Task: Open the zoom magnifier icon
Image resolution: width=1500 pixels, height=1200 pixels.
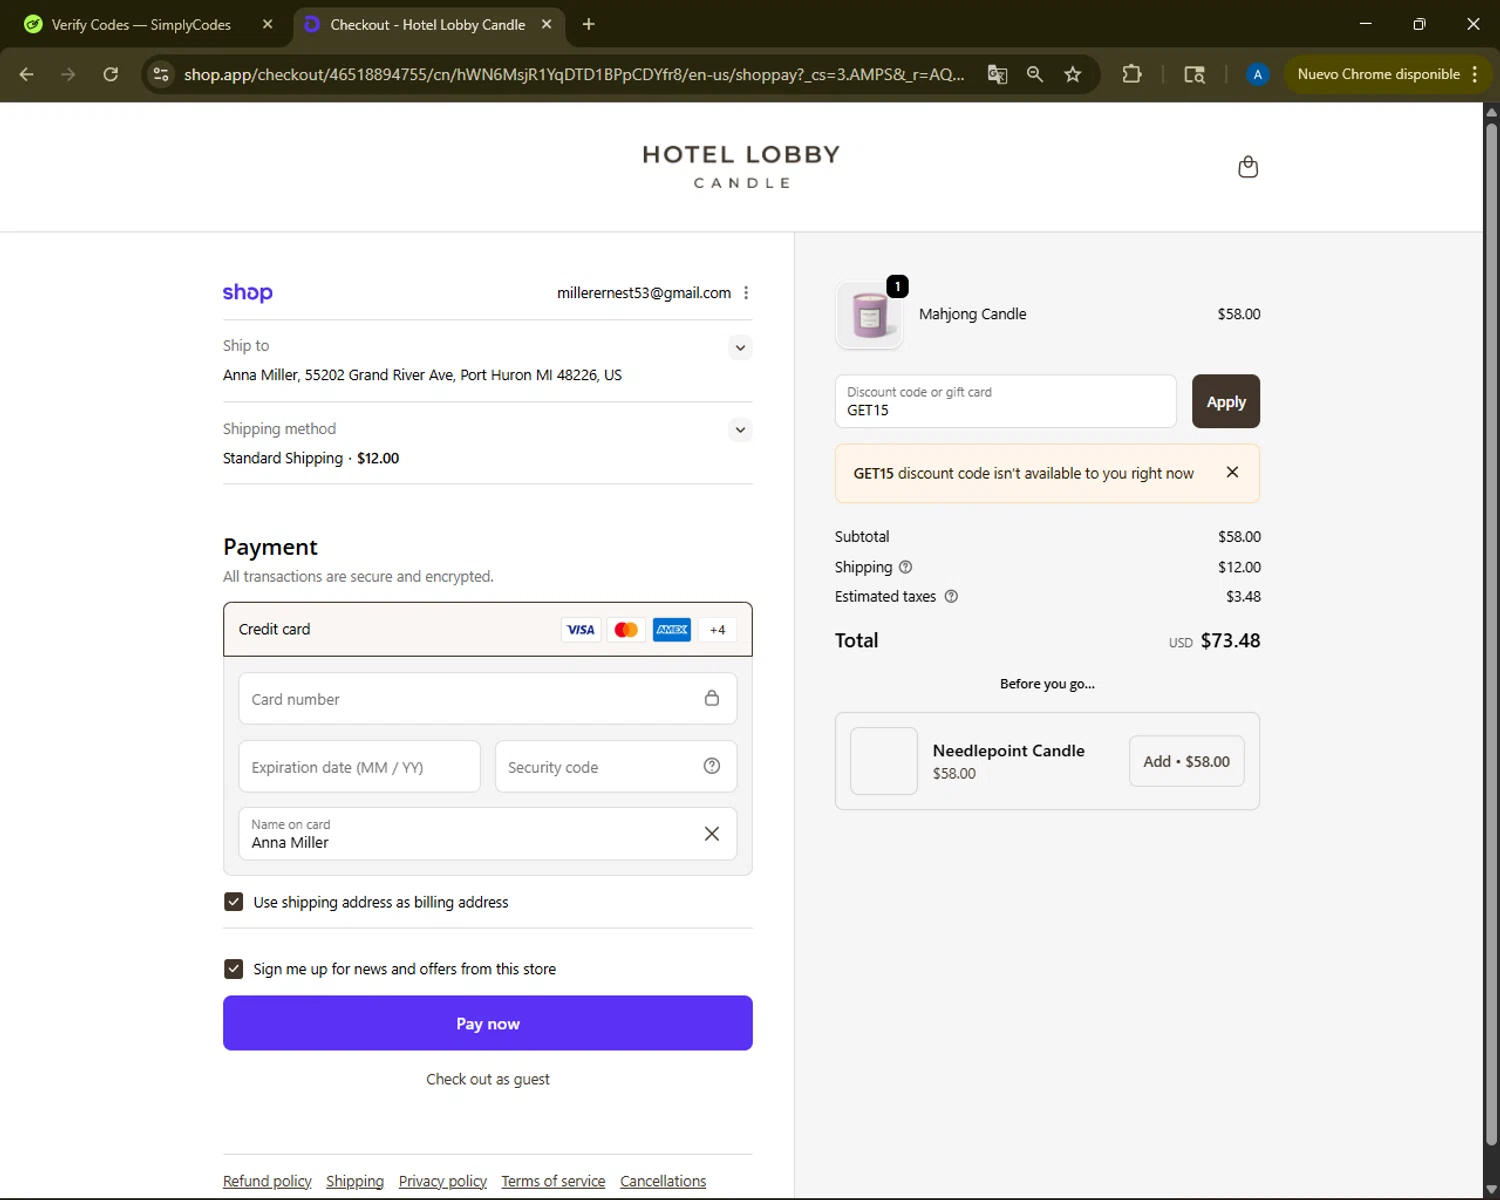Action: pyautogui.click(x=1035, y=74)
